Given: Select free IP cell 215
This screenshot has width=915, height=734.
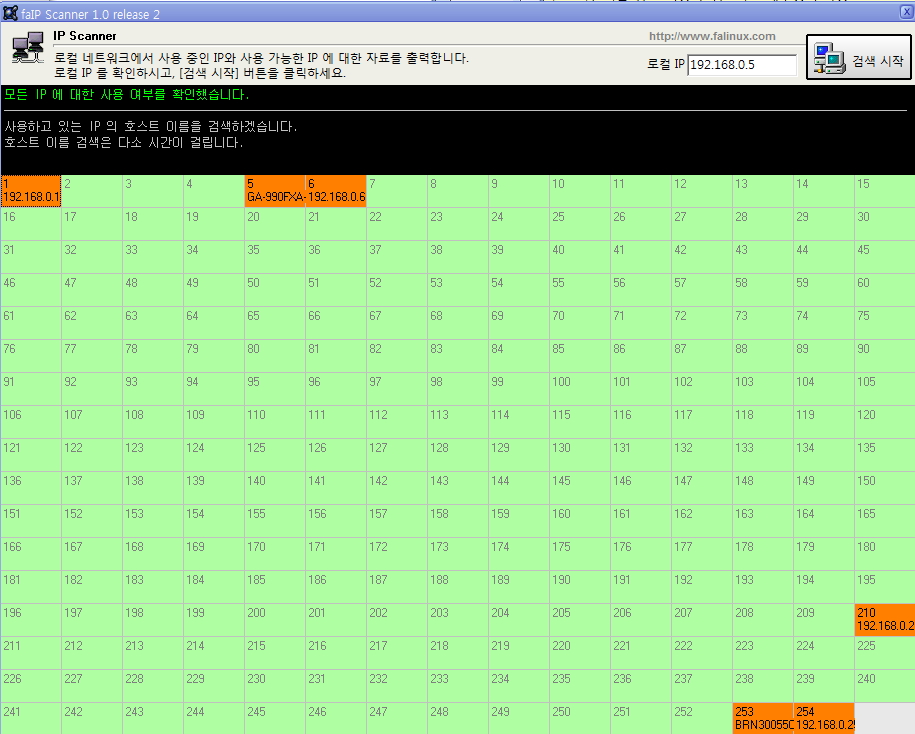Looking at the screenshot, I should (275, 652).
